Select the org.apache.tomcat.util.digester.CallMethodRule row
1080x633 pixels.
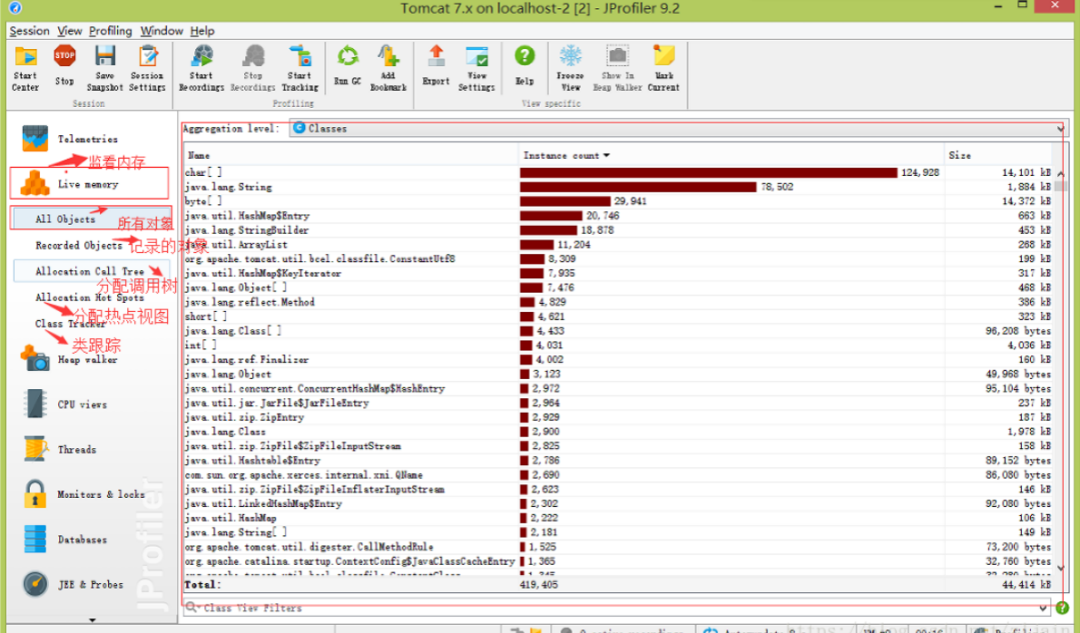point(618,547)
